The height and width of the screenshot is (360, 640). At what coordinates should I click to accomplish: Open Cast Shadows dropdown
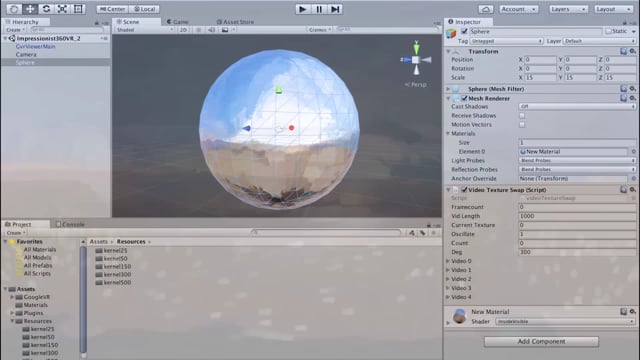coord(577,107)
